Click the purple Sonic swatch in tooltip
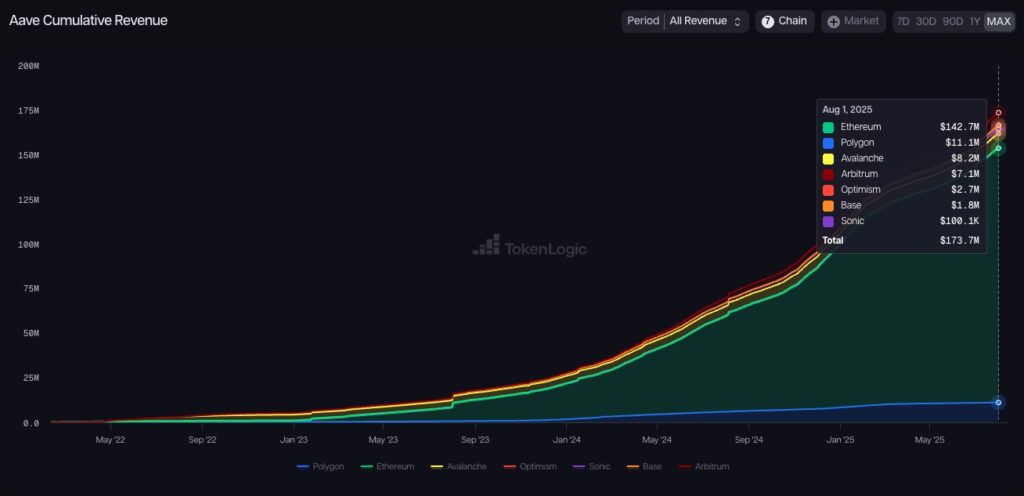Image resolution: width=1024 pixels, height=496 pixels. click(828, 221)
